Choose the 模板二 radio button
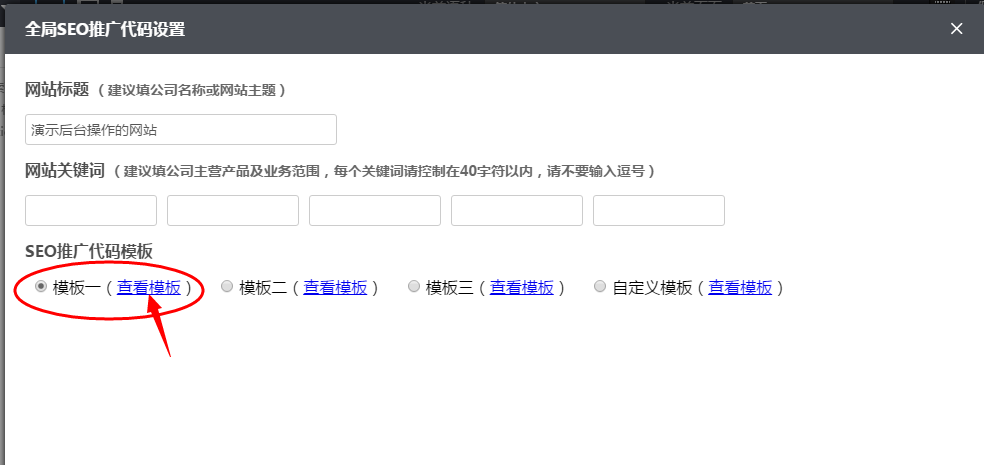This screenshot has height=465, width=984. 227,287
